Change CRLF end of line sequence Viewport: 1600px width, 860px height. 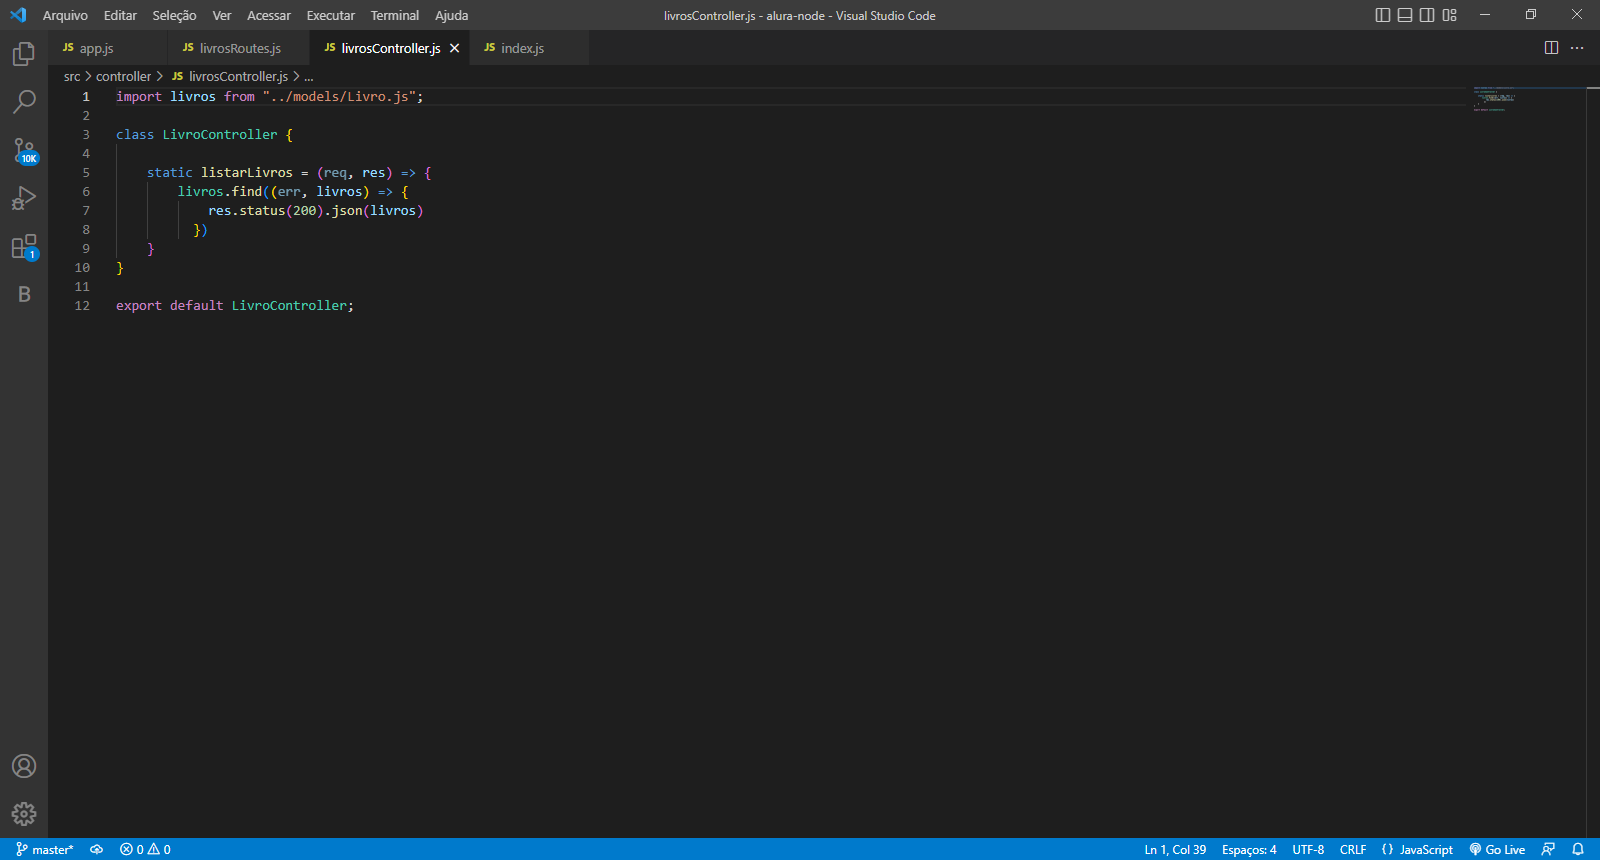(1353, 849)
